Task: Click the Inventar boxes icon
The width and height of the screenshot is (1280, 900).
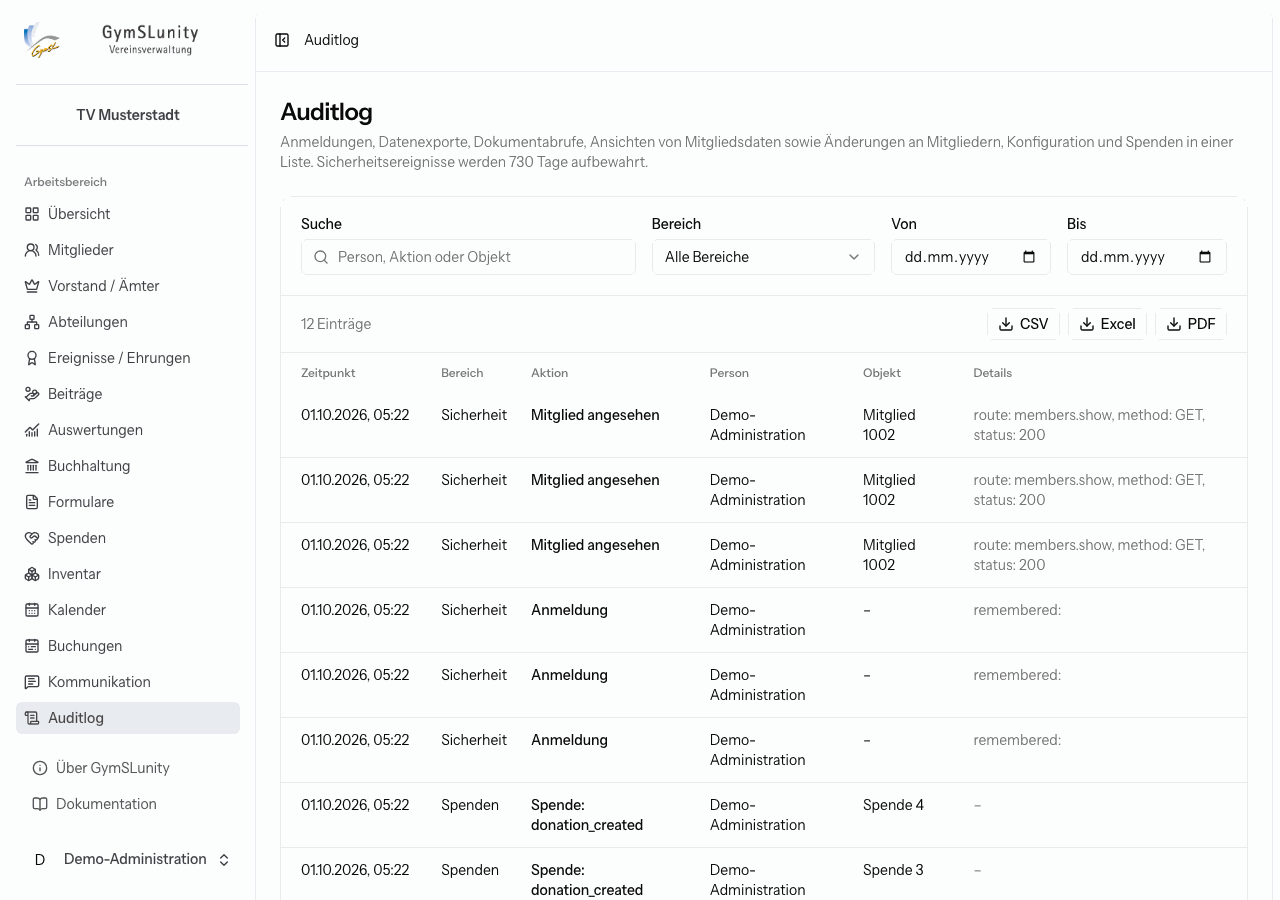Action: pyautogui.click(x=32, y=574)
